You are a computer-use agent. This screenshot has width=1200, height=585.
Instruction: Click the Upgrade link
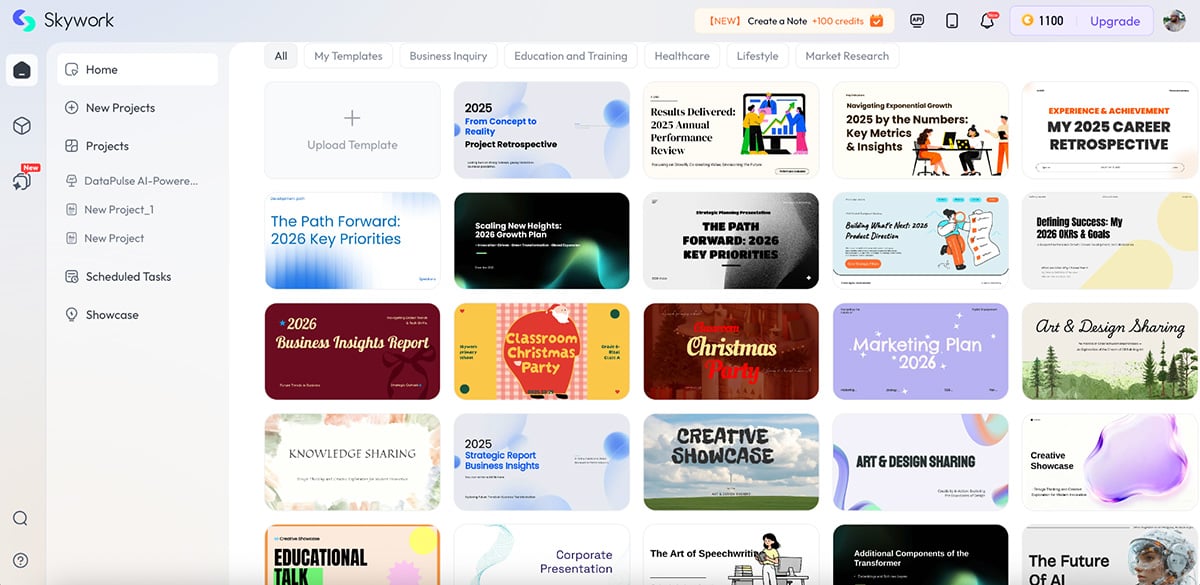pos(1116,20)
